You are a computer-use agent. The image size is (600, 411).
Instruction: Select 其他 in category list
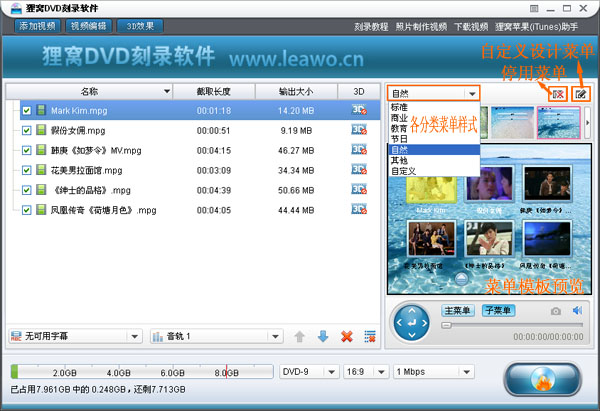point(434,160)
